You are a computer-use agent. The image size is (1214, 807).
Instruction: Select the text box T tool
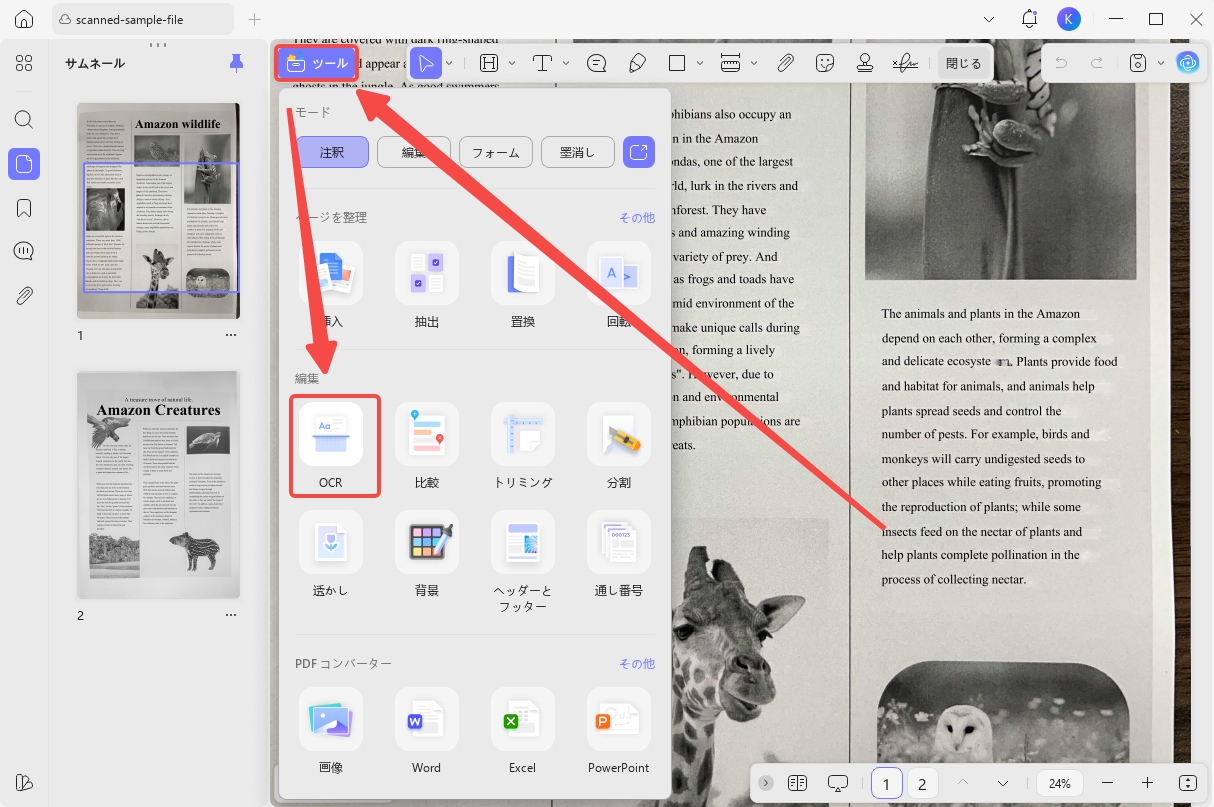click(x=542, y=63)
